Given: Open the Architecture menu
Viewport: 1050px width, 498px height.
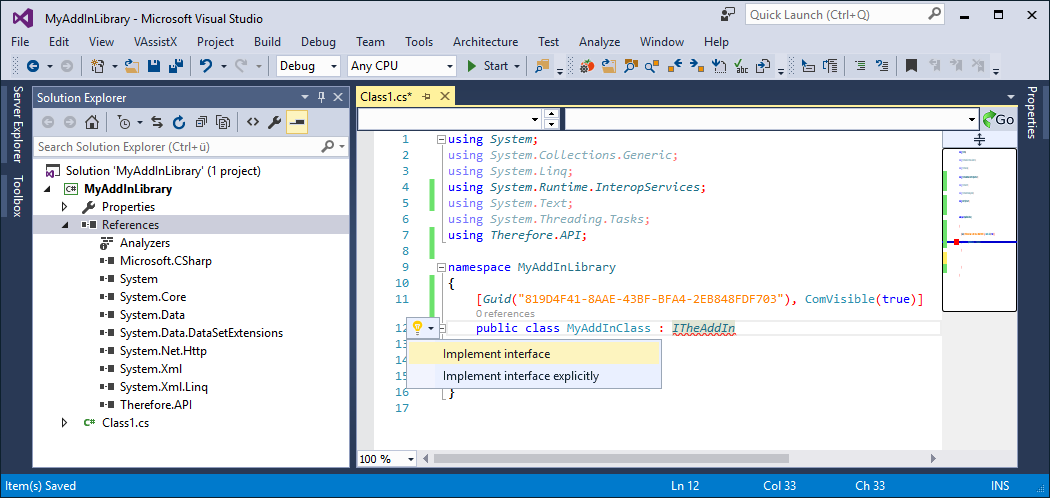Looking at the screenshot, I should coord(485,42).
